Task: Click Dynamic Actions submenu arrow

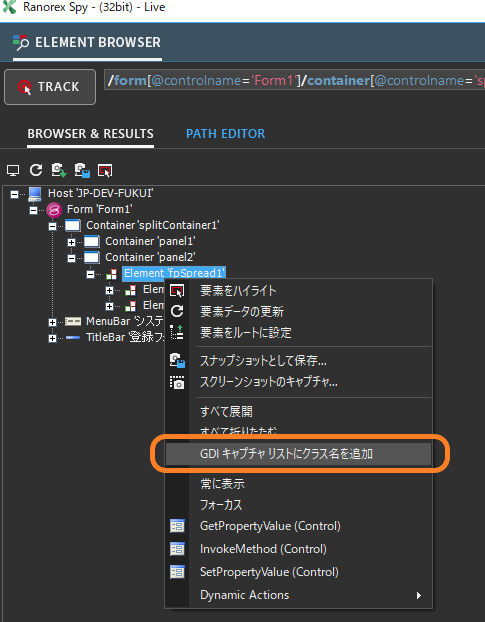Action: click(x=419, y=595)
